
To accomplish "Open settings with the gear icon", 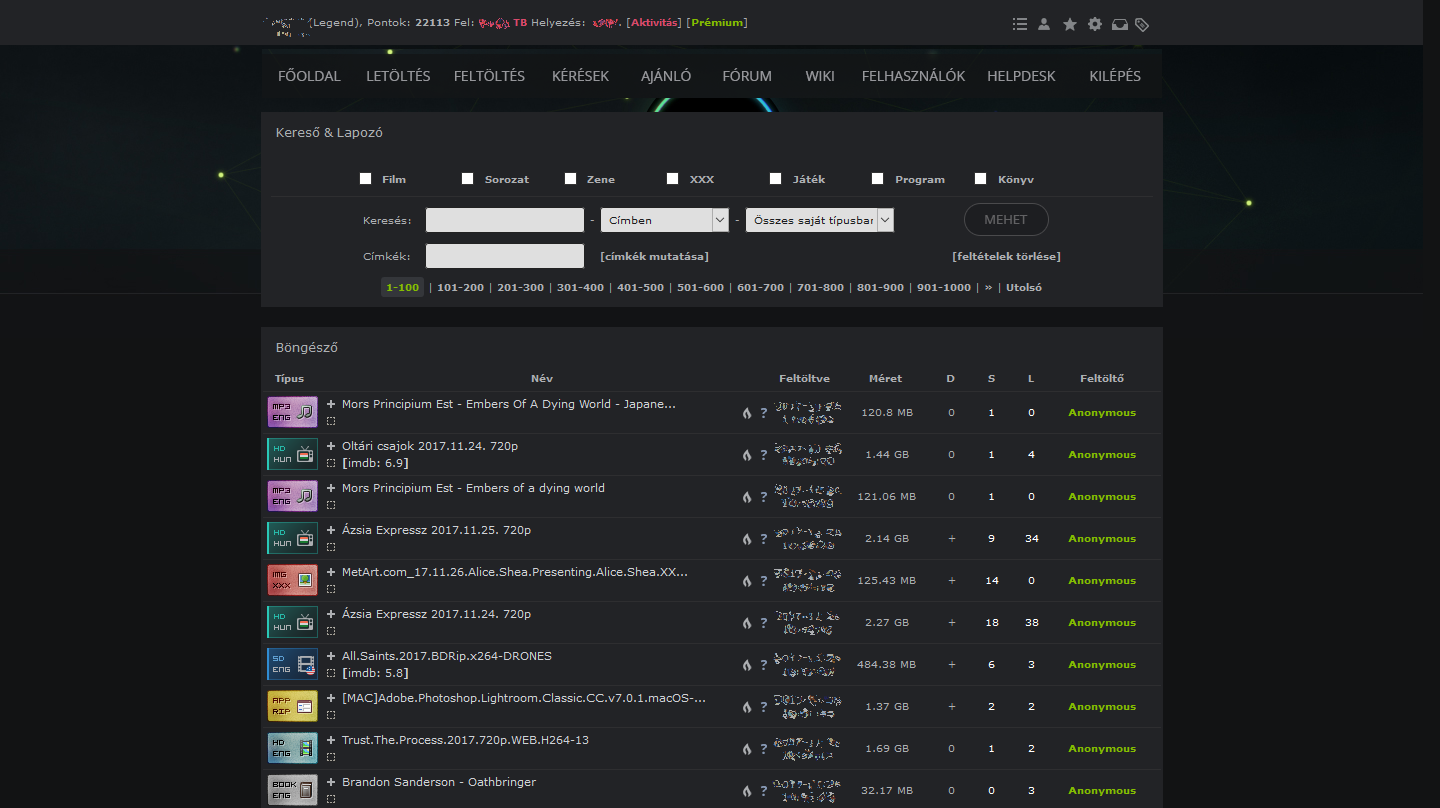I will pos(1095,24).
